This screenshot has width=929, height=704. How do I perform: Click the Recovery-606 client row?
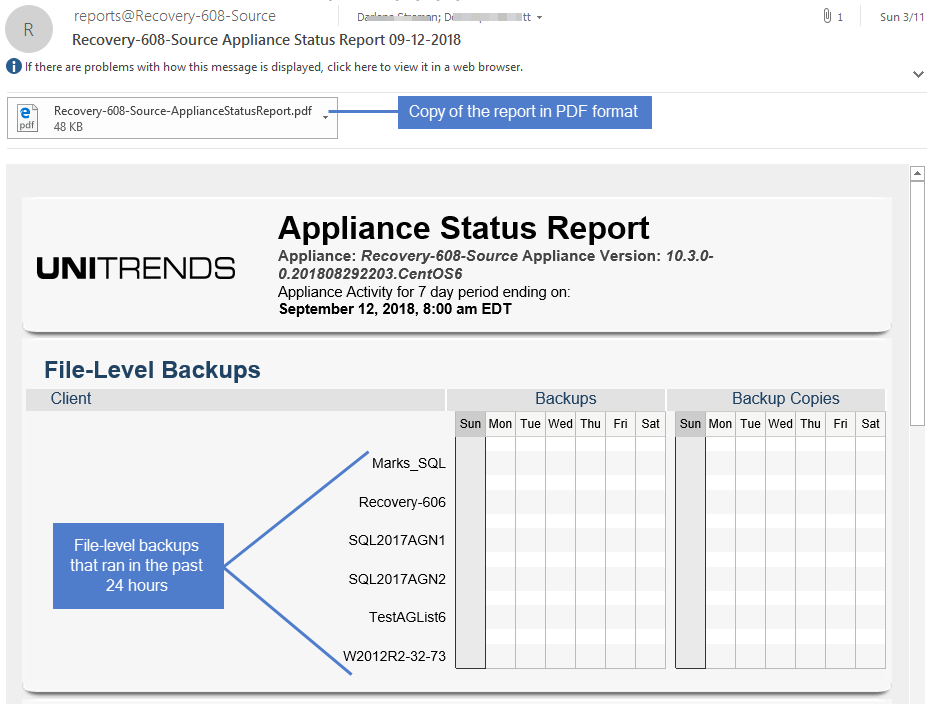point(402,502)
